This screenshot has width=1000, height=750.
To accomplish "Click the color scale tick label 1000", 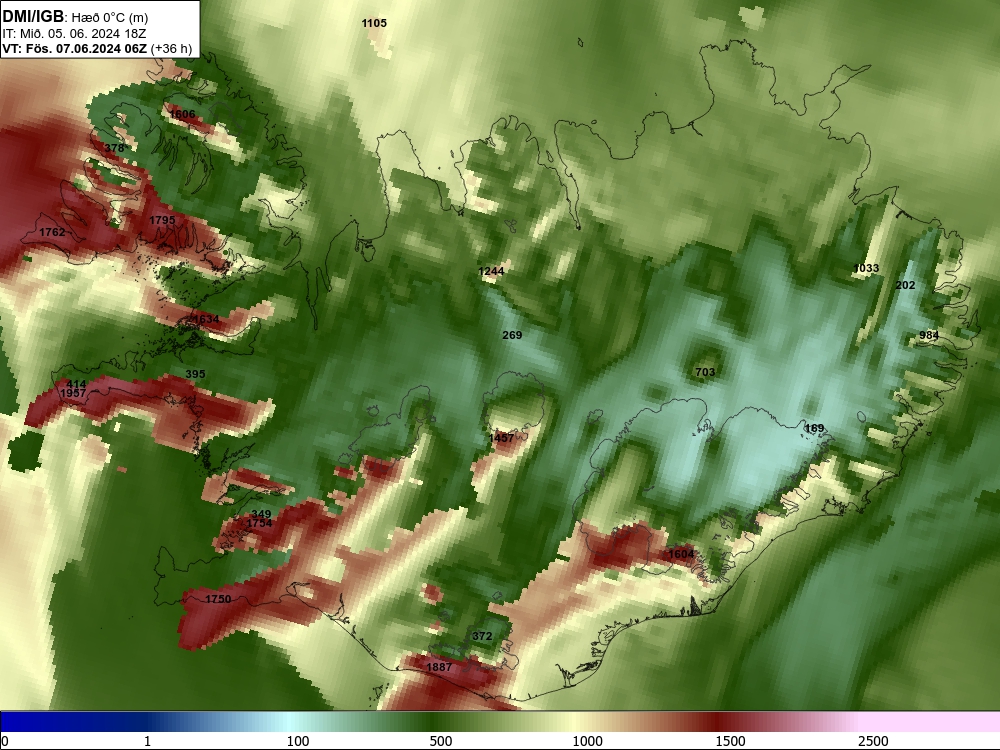I will (587, 741).
